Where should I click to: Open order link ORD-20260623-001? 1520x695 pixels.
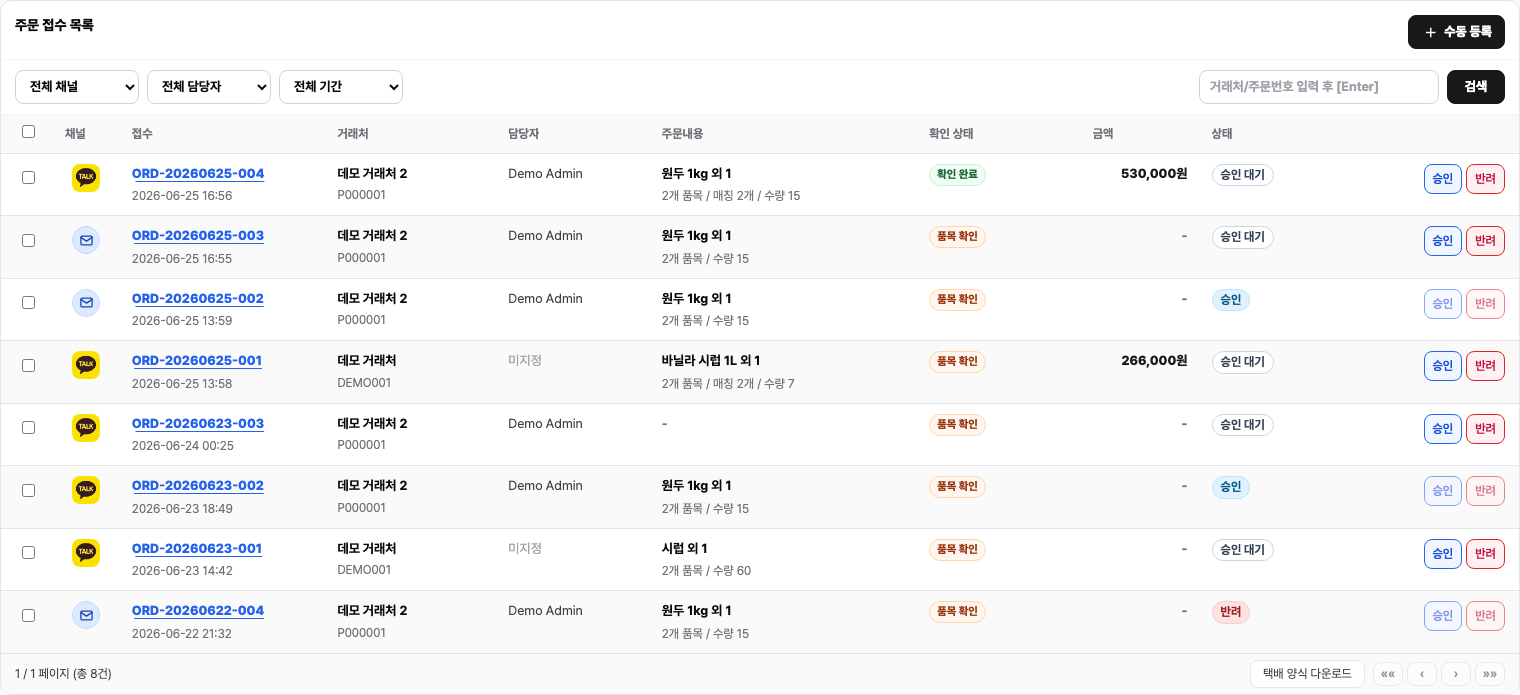pyautogui.click(x=197, y=548)
